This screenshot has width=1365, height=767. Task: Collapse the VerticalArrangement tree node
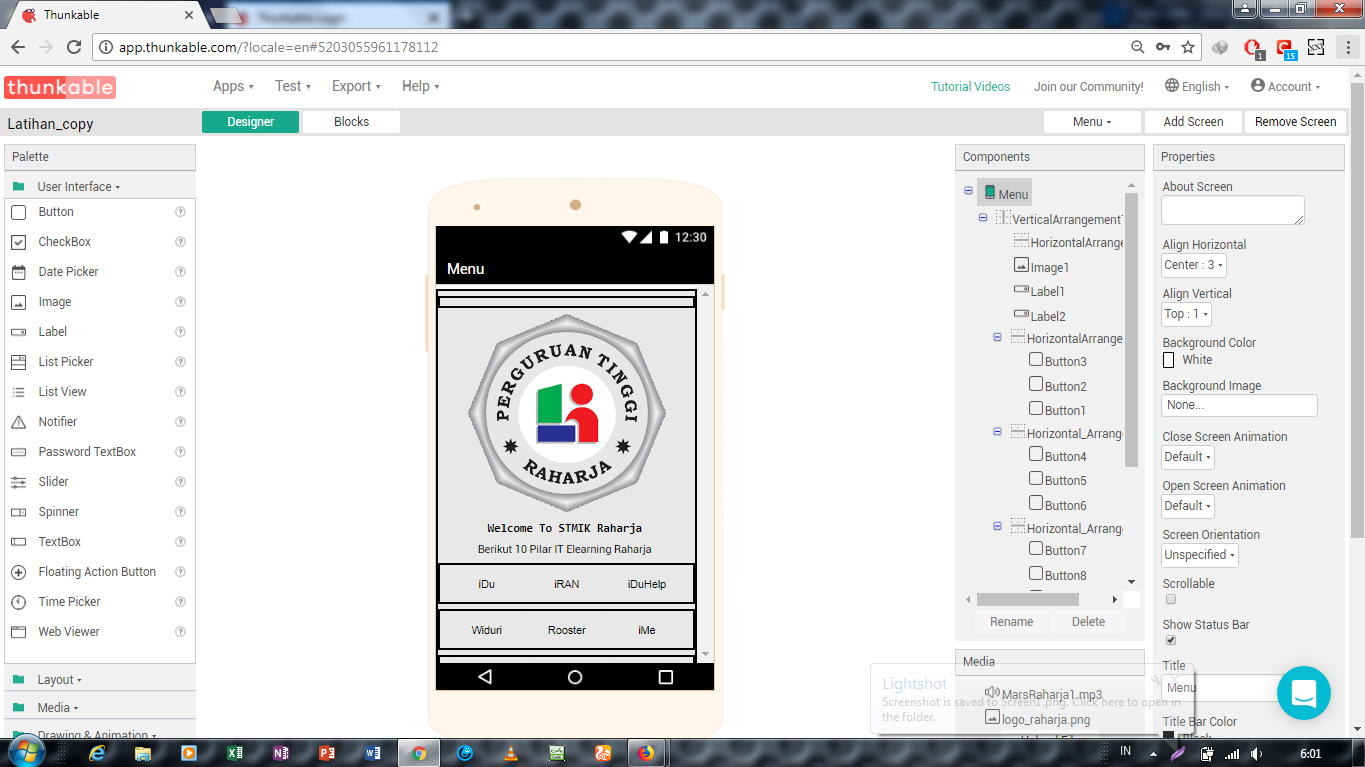(983, 218)
